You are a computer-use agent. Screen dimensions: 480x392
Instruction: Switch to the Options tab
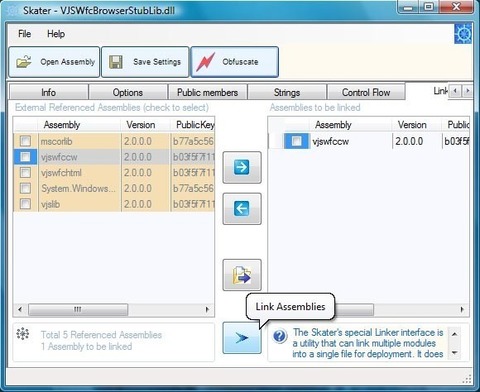pos(128,92)
